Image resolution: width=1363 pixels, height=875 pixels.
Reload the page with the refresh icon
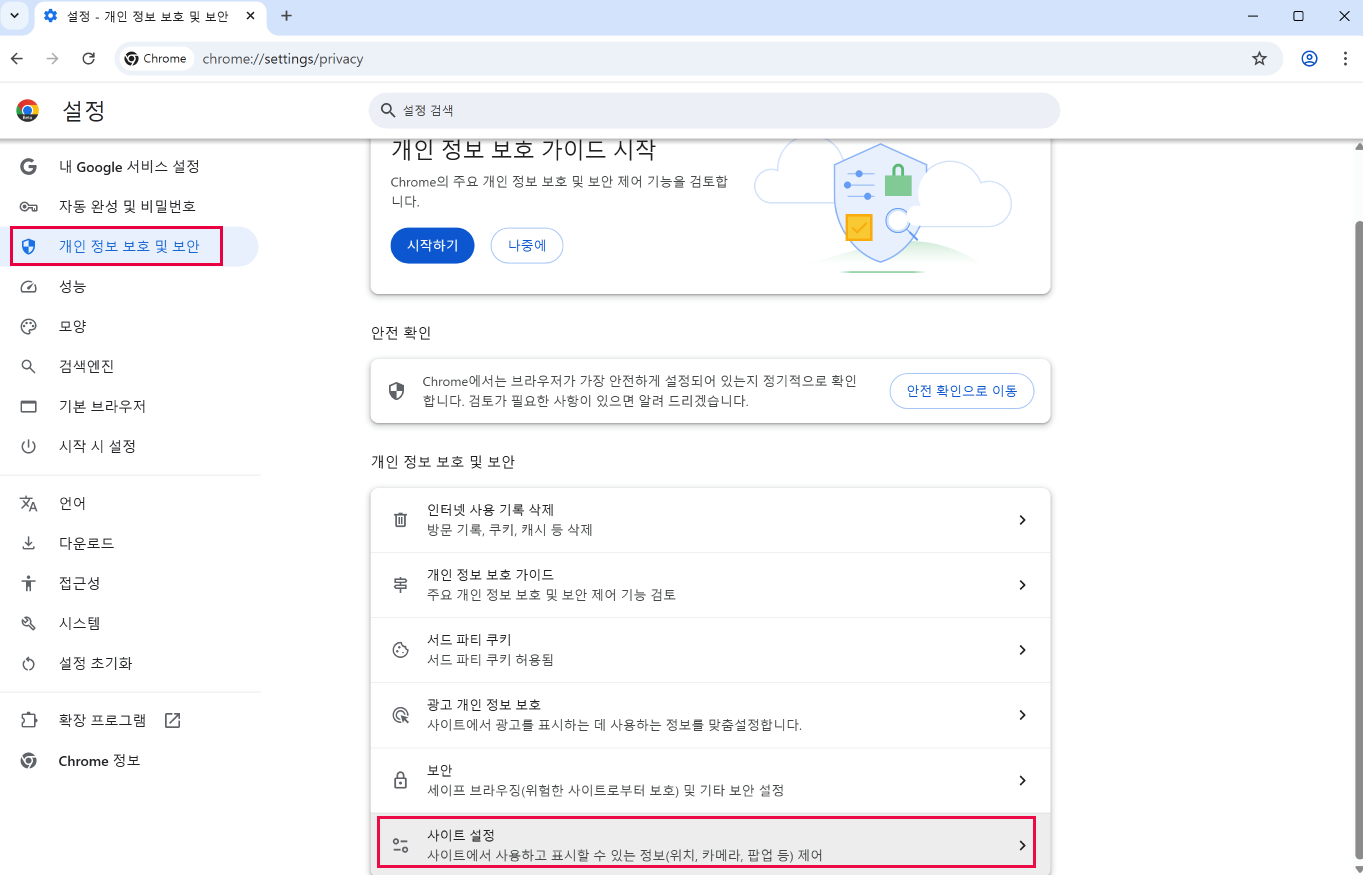point(88,59)
